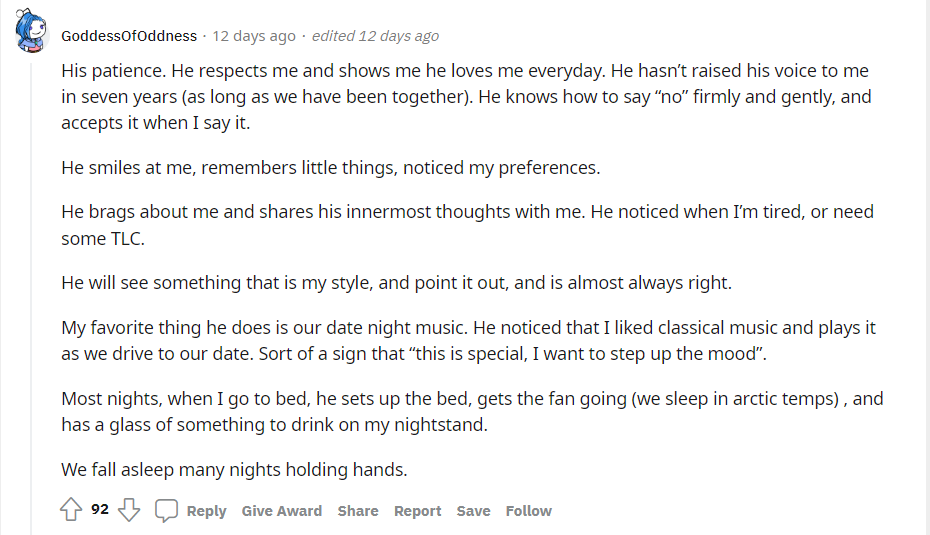Upvote the GoddessOfOddness comment

click(70, 510)
